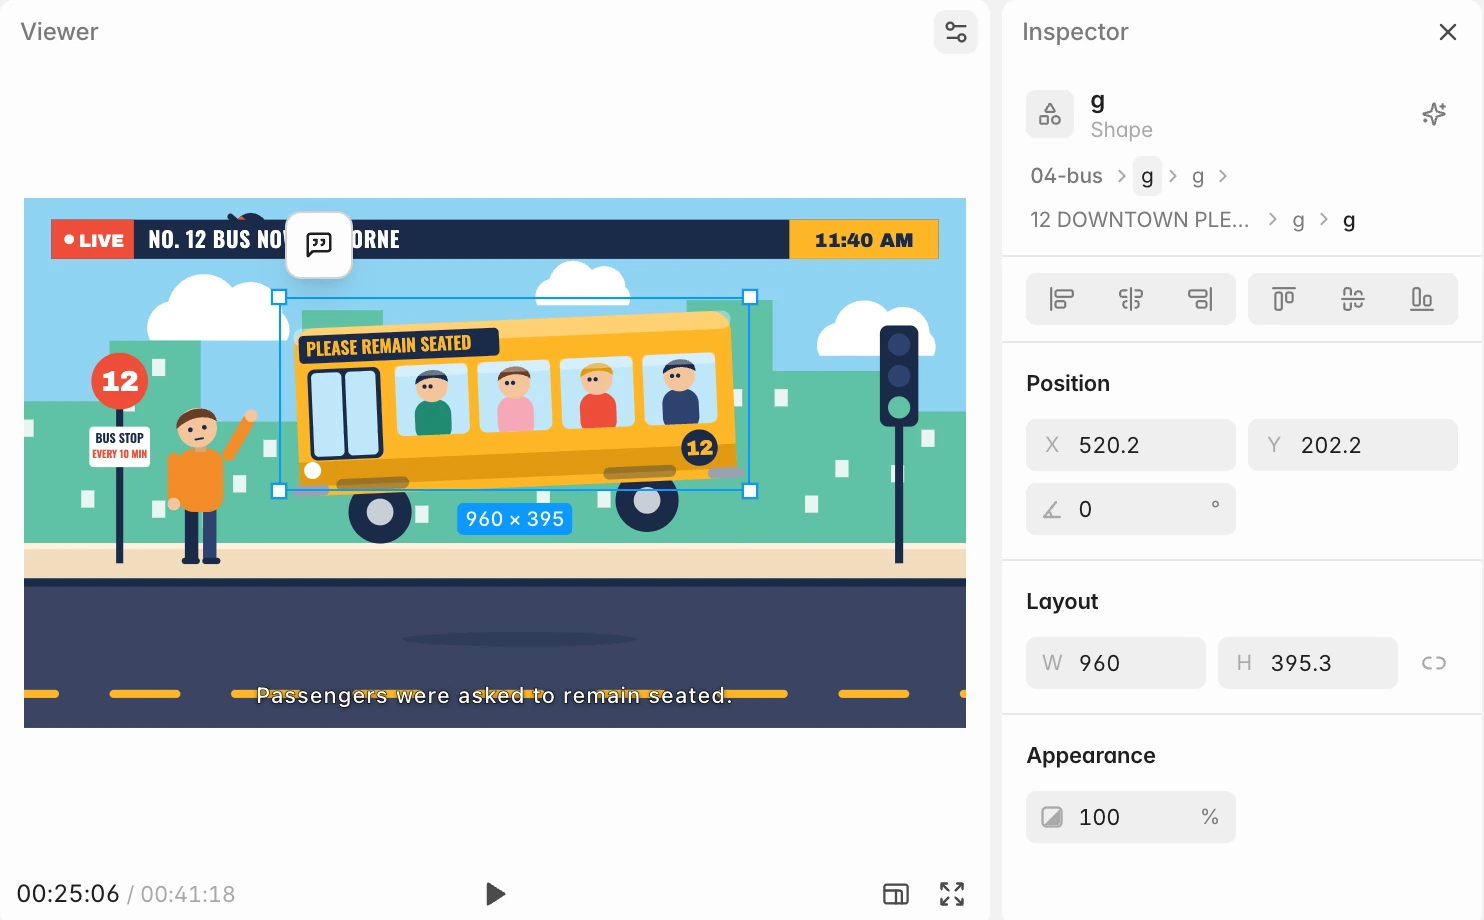Select the last g breadcrumb item

1349,220
